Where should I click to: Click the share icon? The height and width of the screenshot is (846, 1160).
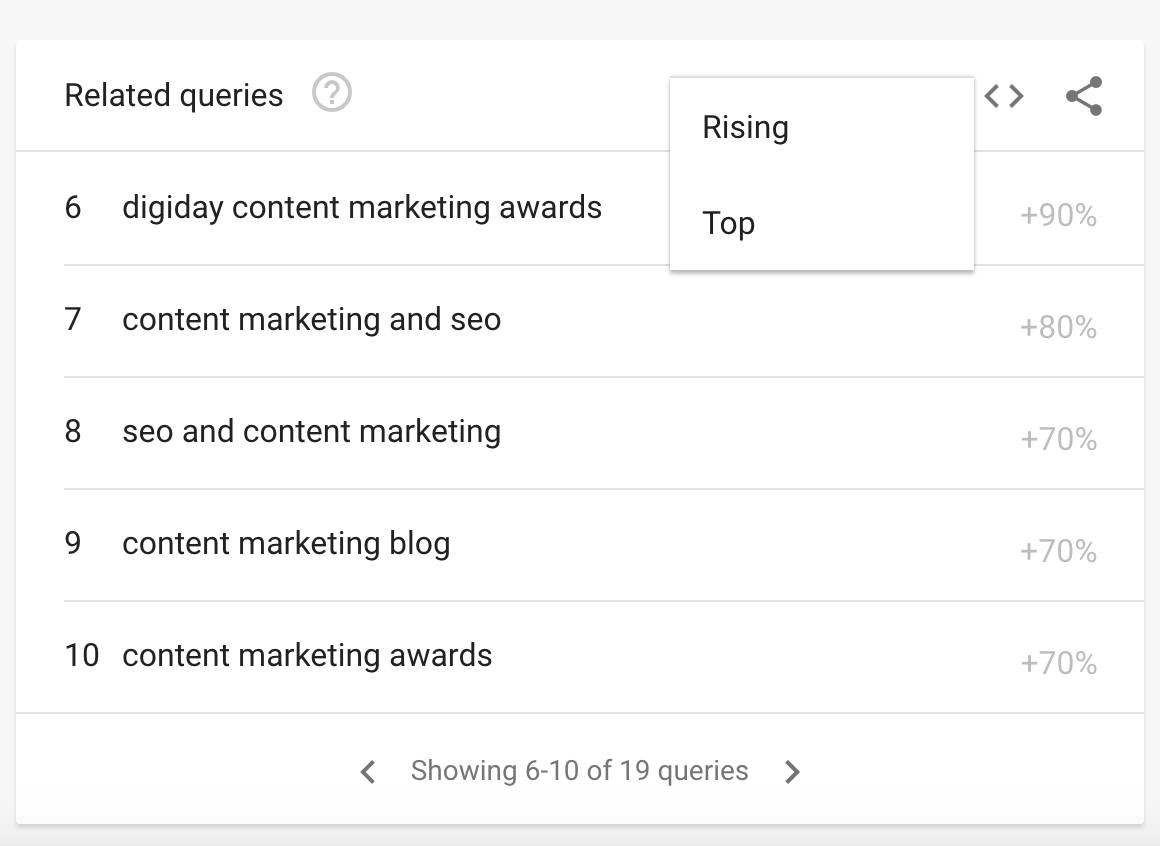click(x=1084, y=96)
